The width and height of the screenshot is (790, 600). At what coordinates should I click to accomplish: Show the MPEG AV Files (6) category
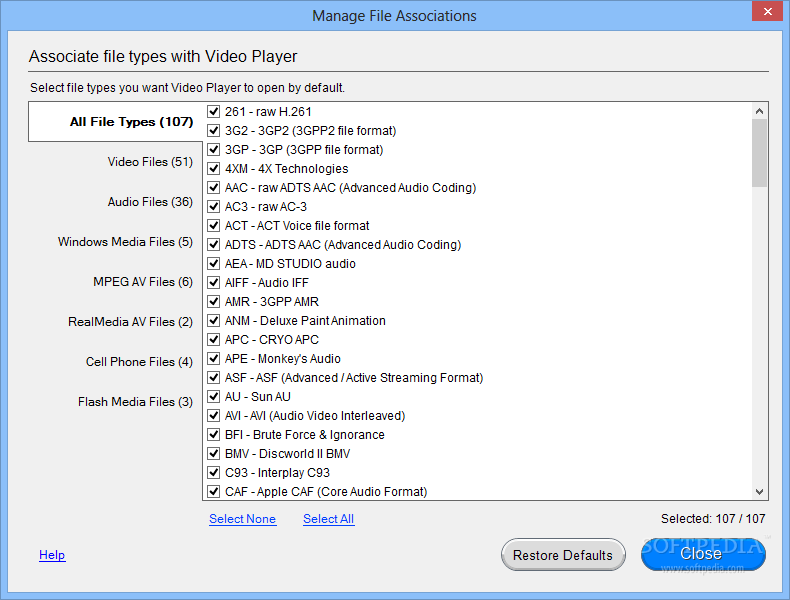tap(143, 282)
